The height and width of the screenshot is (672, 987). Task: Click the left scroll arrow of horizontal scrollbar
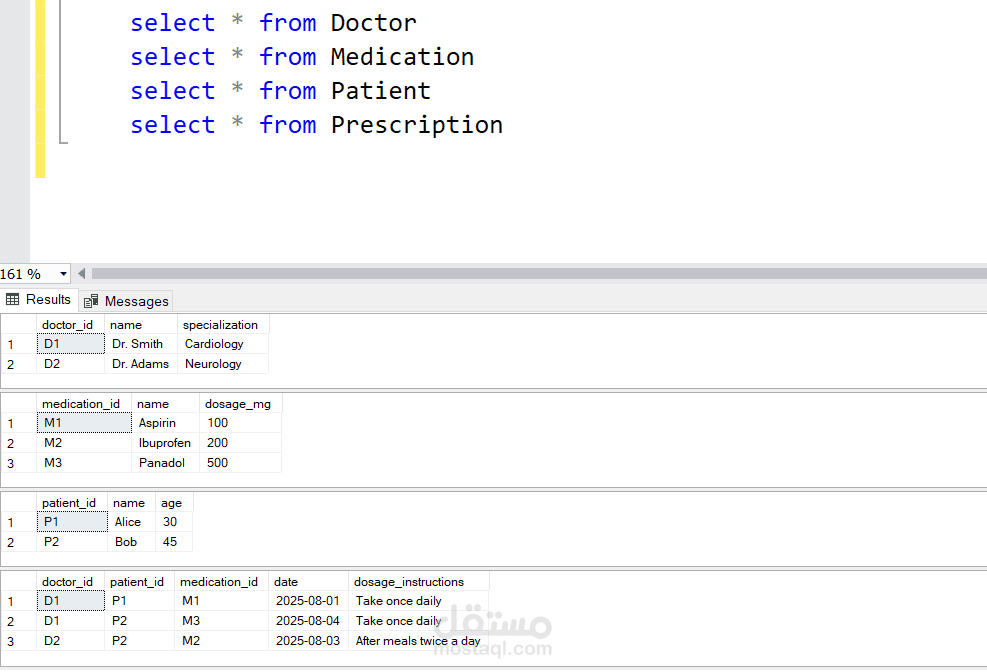click(81, 274)
